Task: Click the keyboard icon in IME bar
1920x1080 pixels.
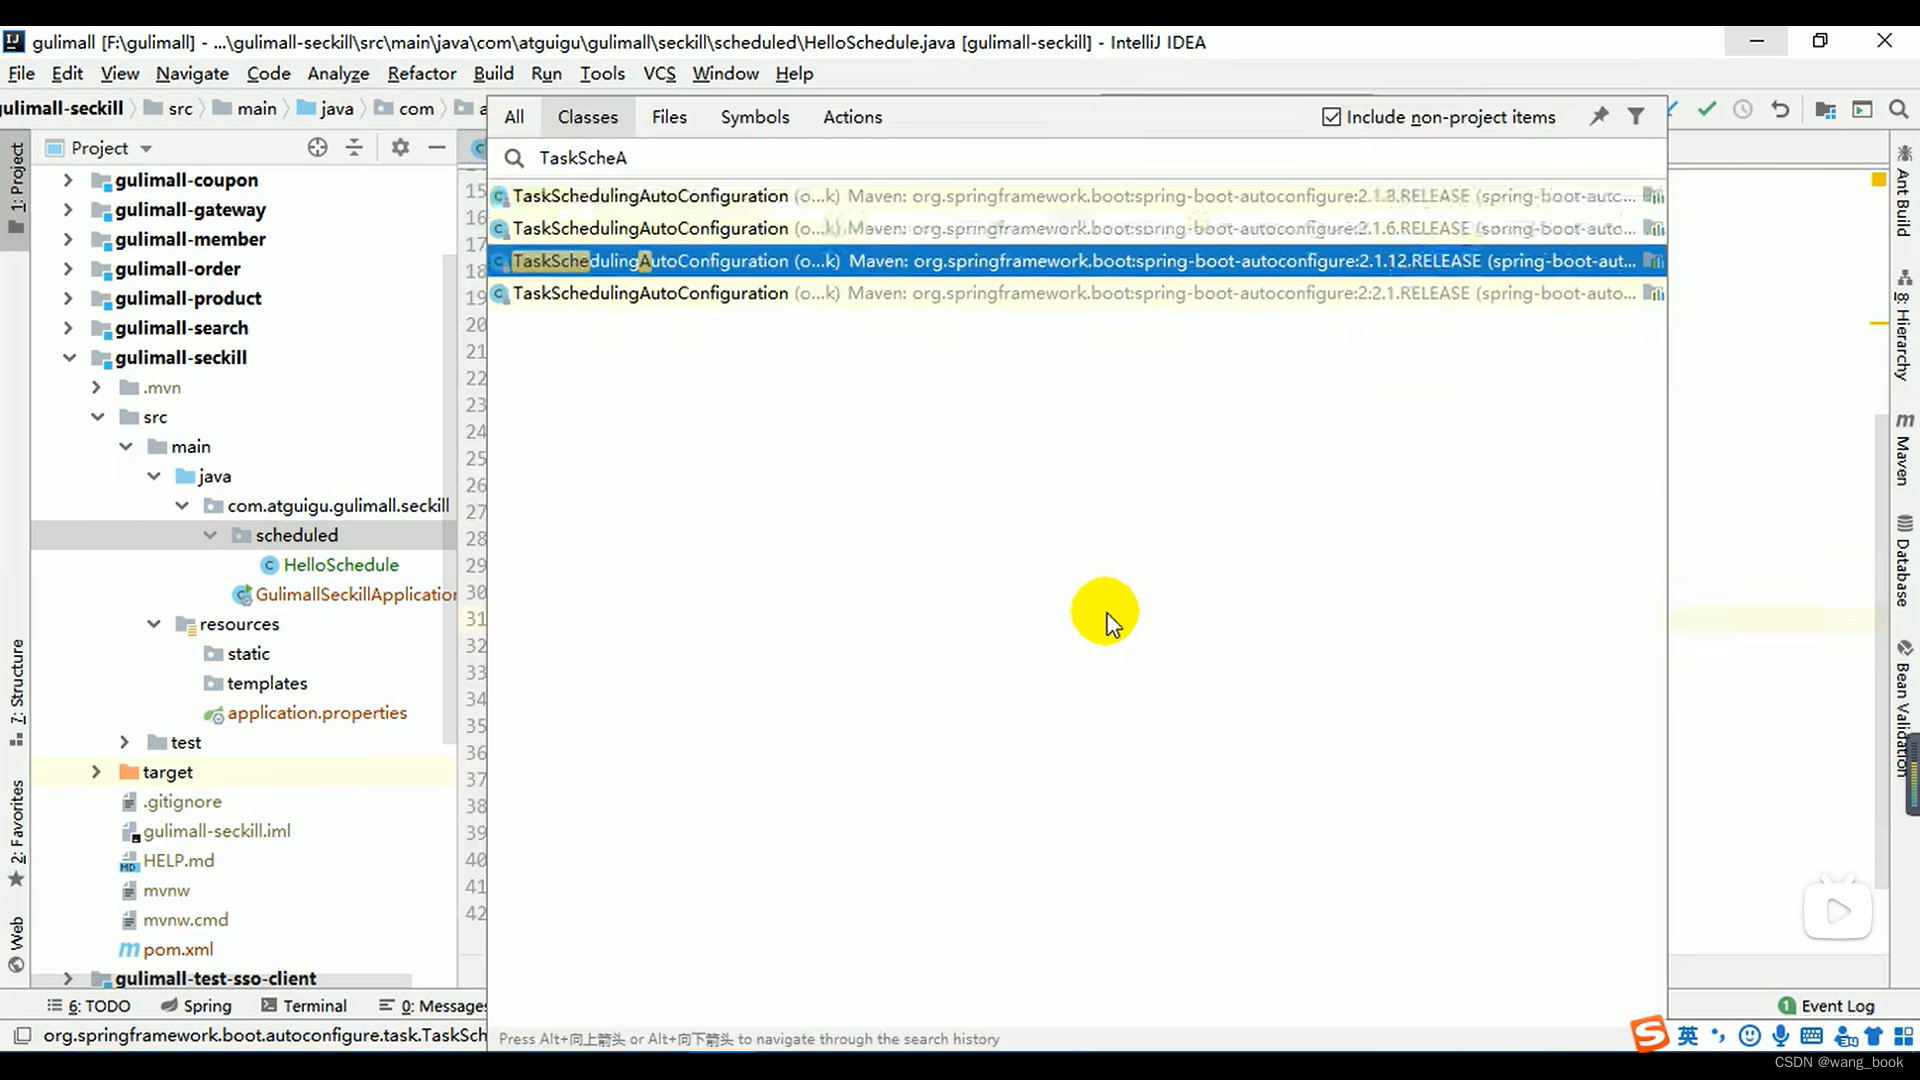Action: (1811, 1036)
